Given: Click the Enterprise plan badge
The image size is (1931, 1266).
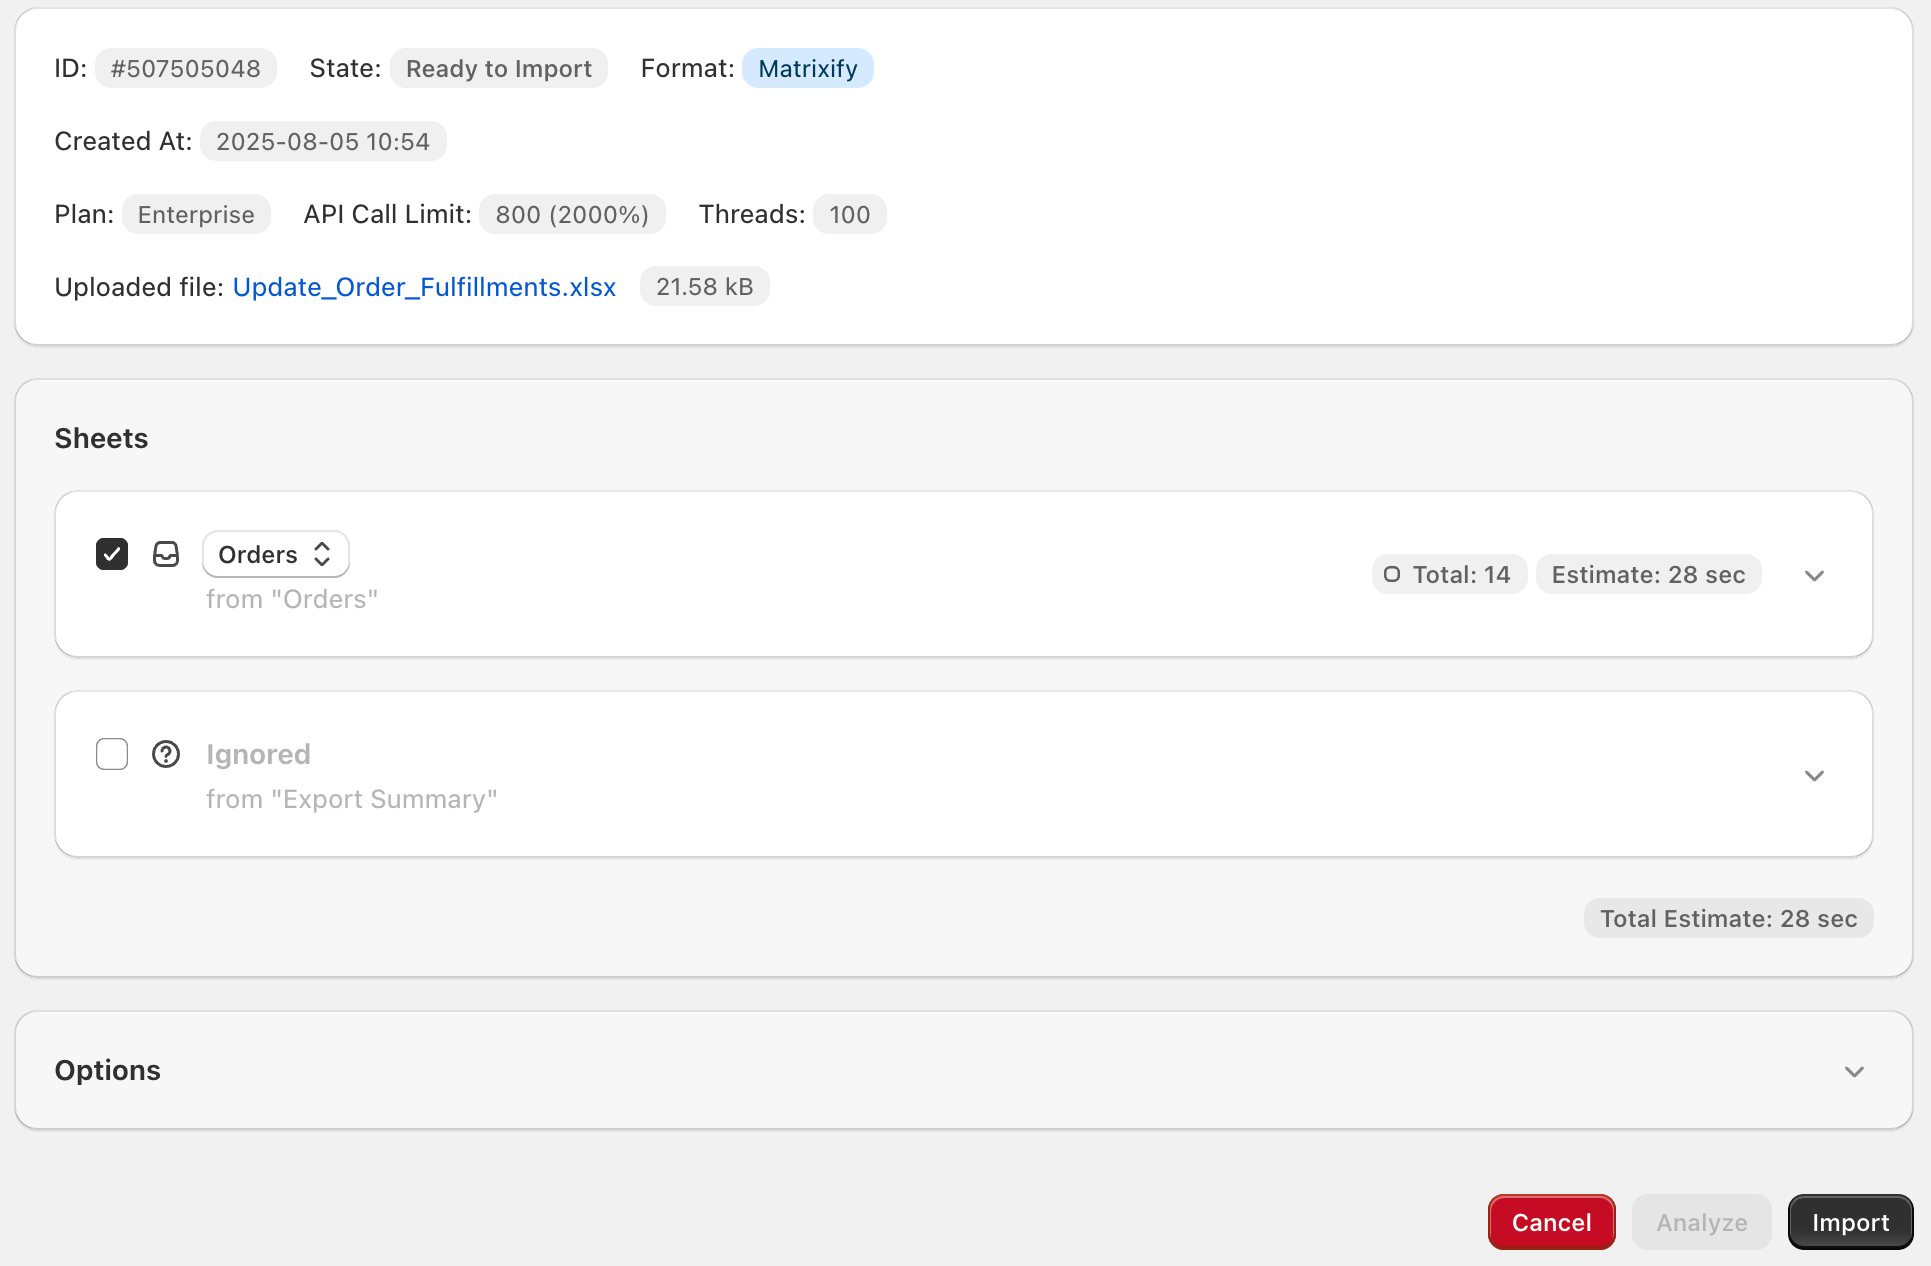Looking at the screenshot, I should point(196,214).
